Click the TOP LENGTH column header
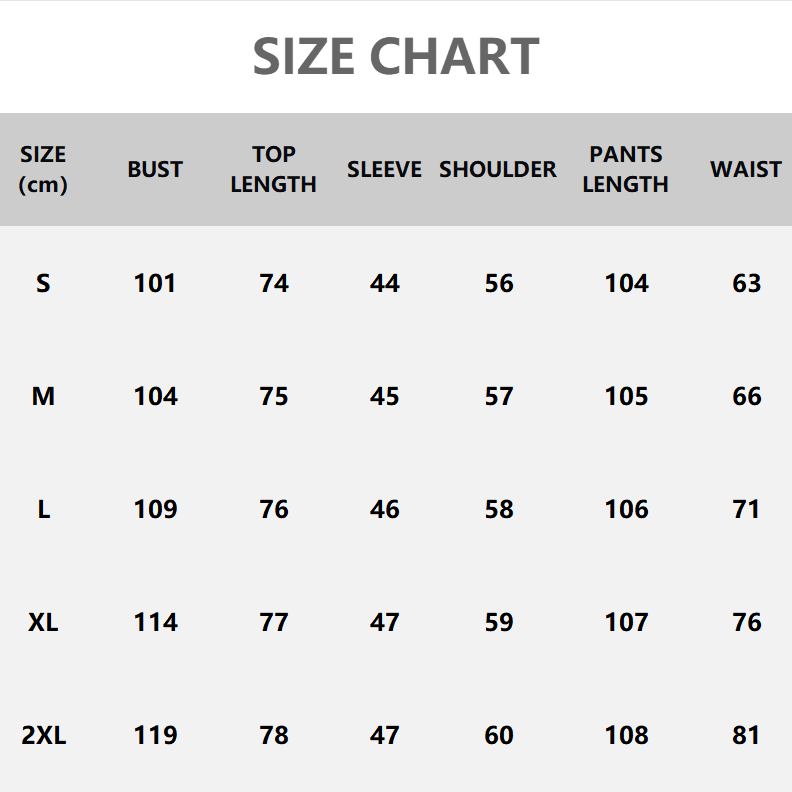The image size is (792, 792). pos(273,169)
